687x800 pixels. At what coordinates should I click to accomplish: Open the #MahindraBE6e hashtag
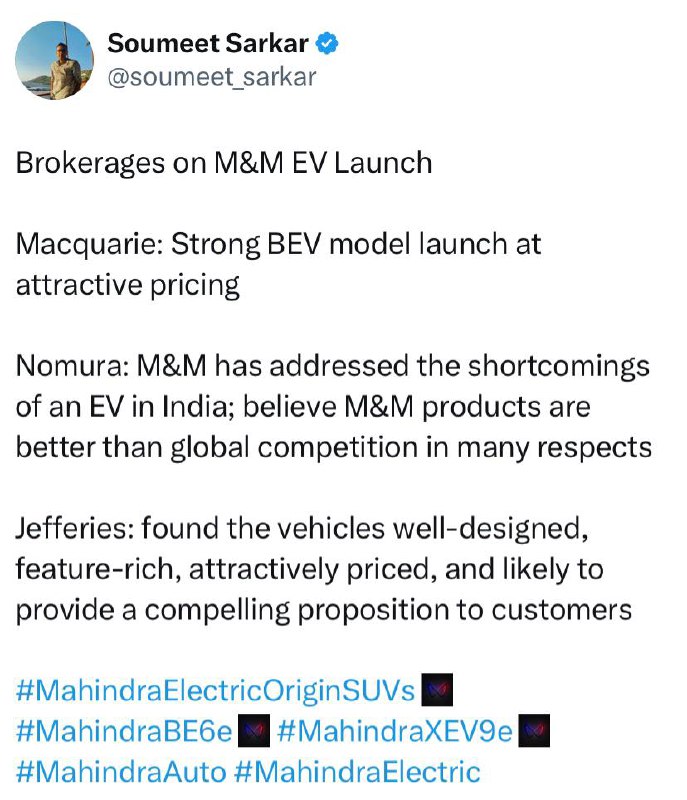point(124,731)
